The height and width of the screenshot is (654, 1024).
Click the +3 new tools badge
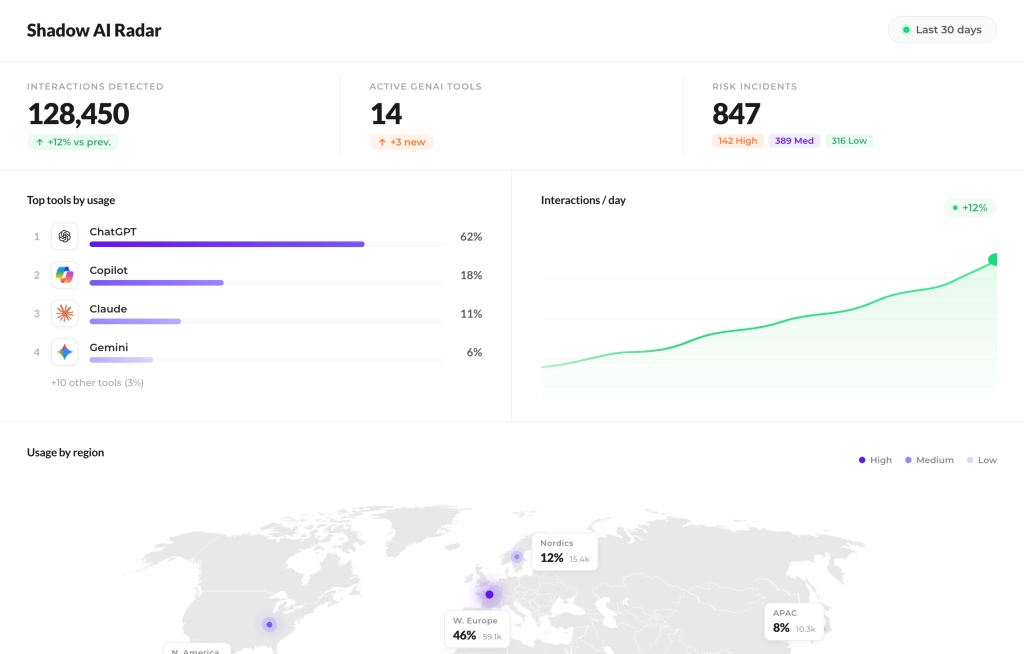pyautogui.click(x=401, y=142)
